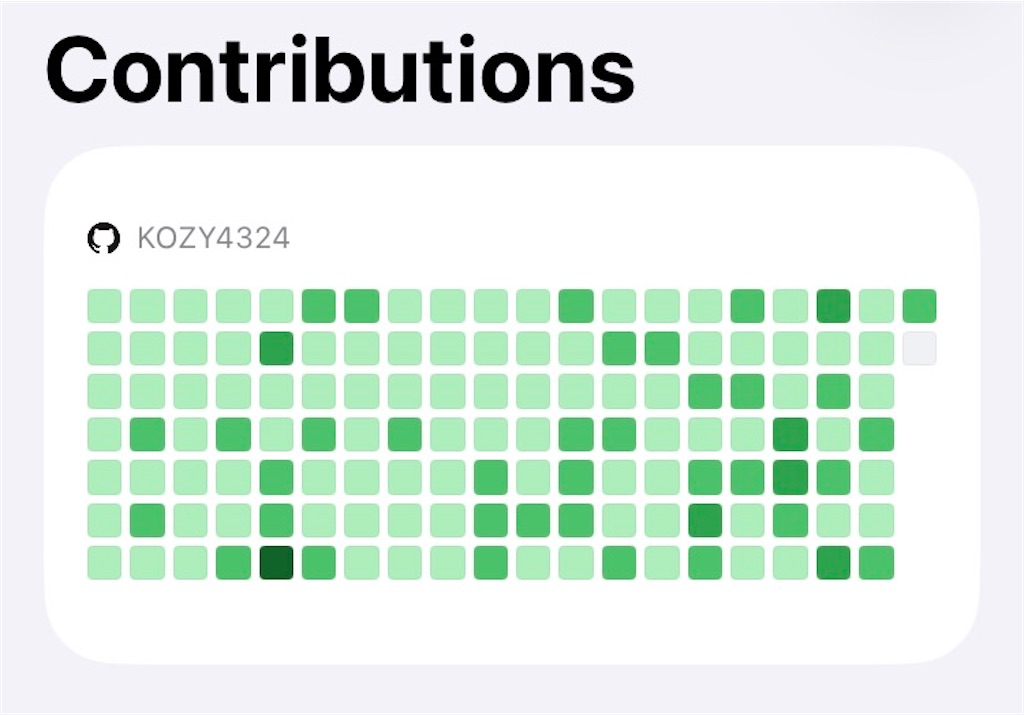Click the square directly above the darkest square

click(x=276, y=520)
